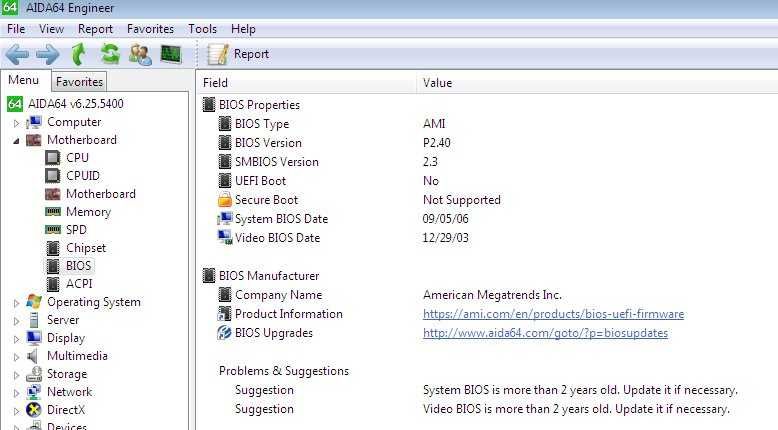Collapse the Motherboard tree node
Viewport: 778px width, 430px height.
[x=16, y=141]
